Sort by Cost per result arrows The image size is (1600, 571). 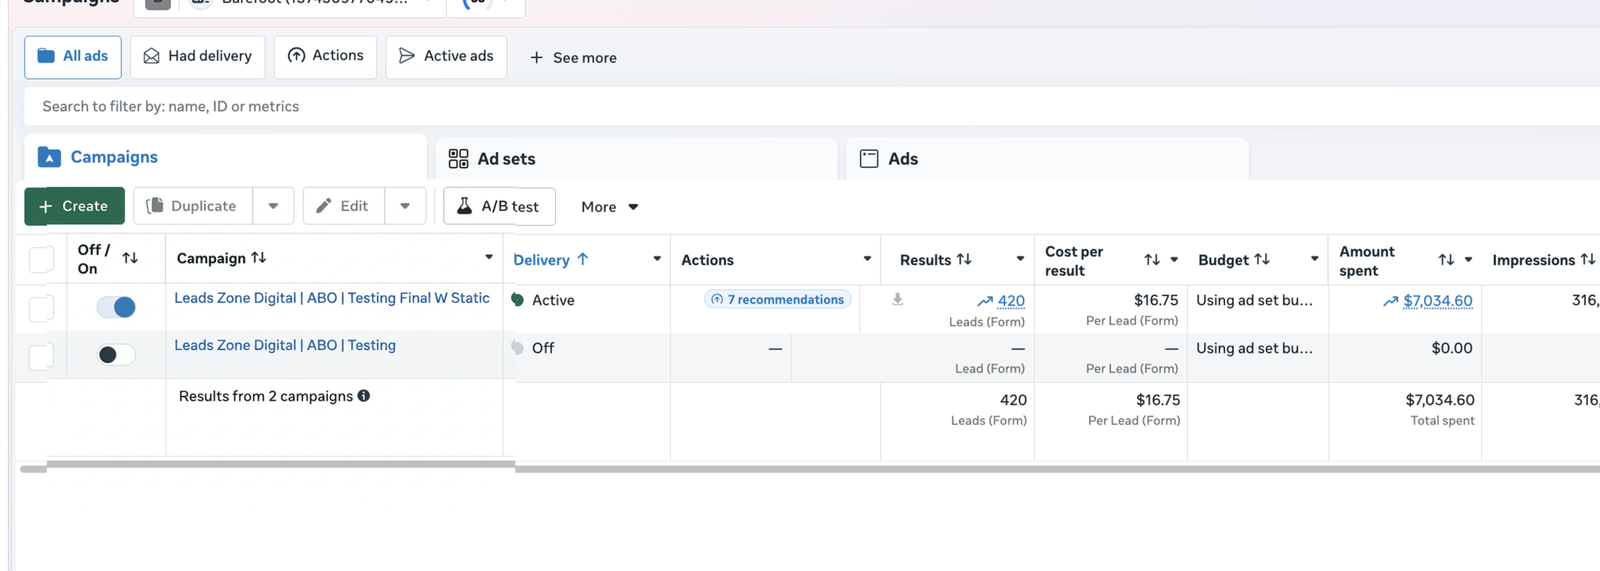coord(1152,260)
